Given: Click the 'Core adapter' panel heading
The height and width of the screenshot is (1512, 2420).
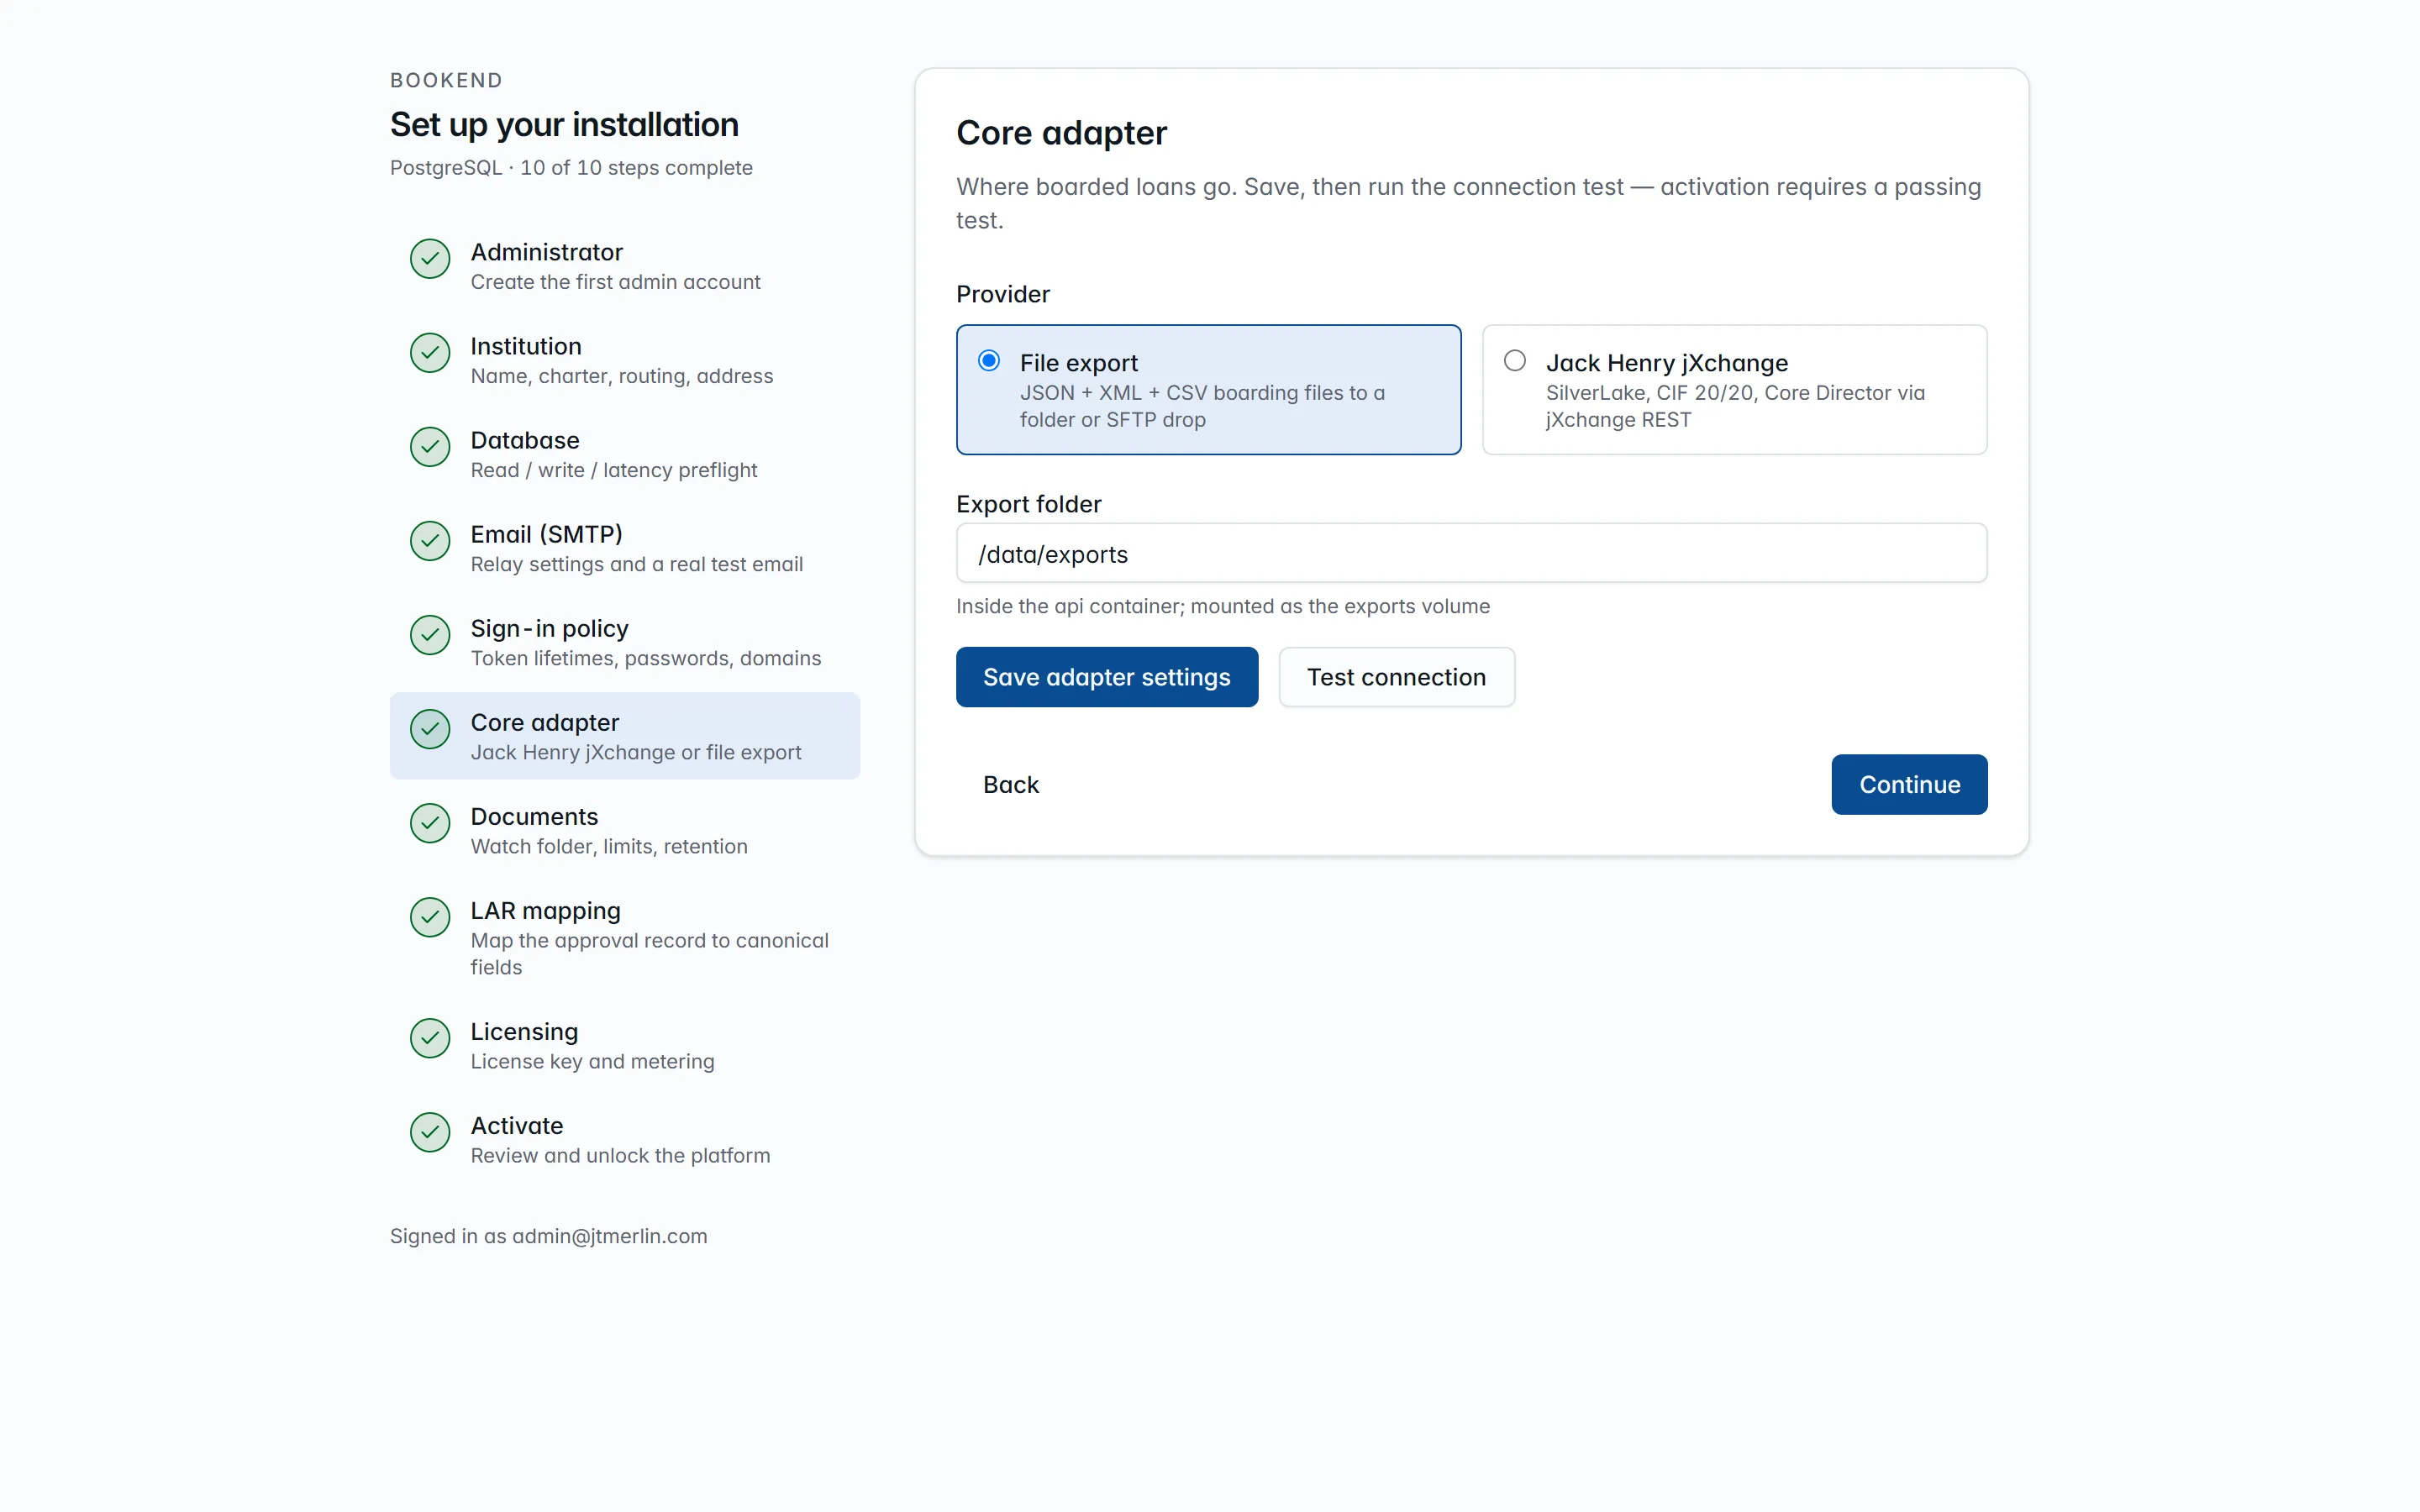Looking at the screenshot, I should [1061, 133].
